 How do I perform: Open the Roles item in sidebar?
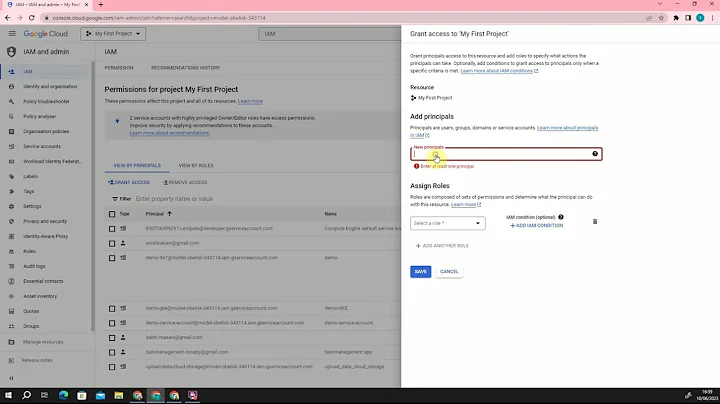click(x=29, y=251)
